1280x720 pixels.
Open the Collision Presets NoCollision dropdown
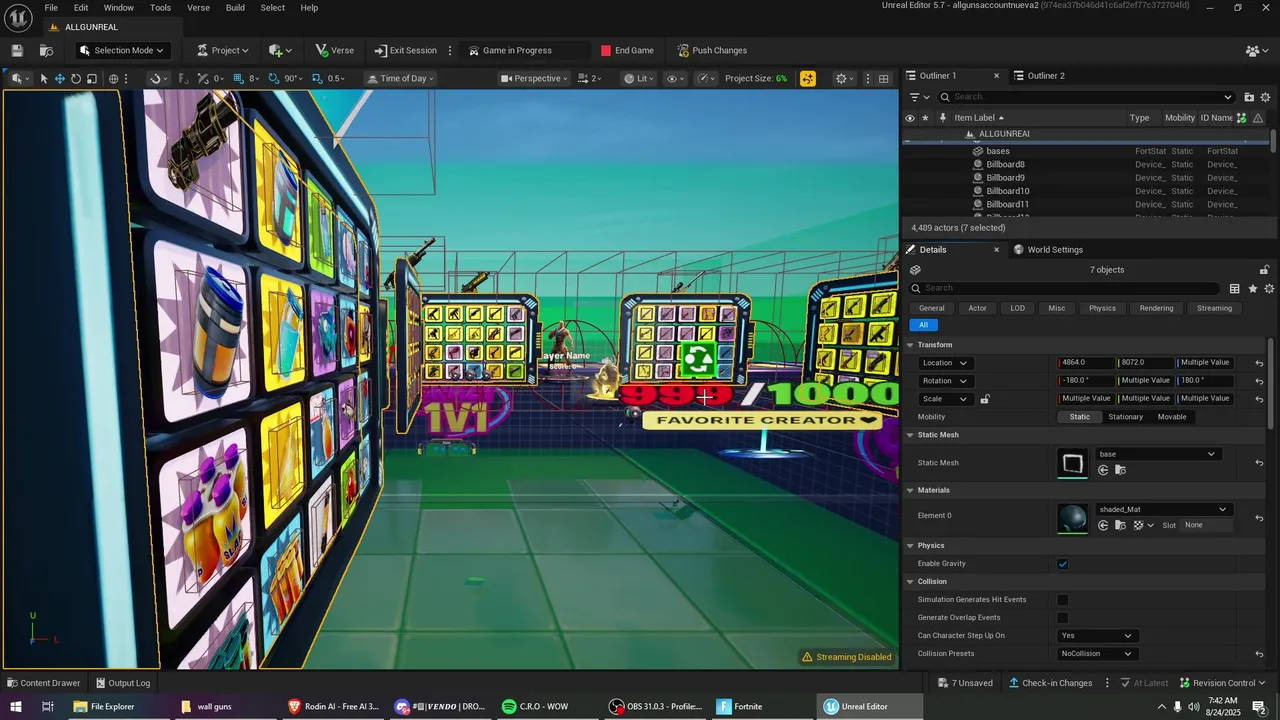[x=1097, y=654]
